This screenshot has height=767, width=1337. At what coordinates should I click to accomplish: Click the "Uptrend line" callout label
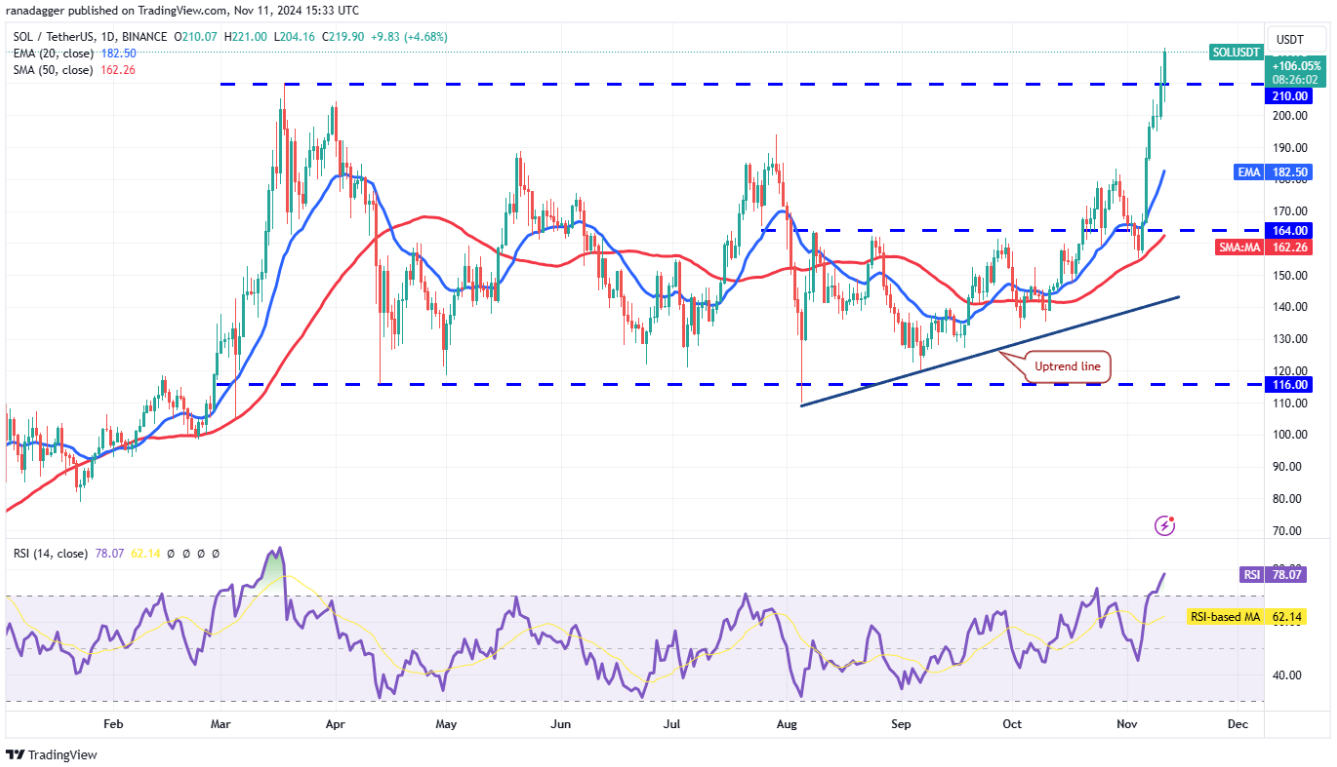pos(1067,367)
